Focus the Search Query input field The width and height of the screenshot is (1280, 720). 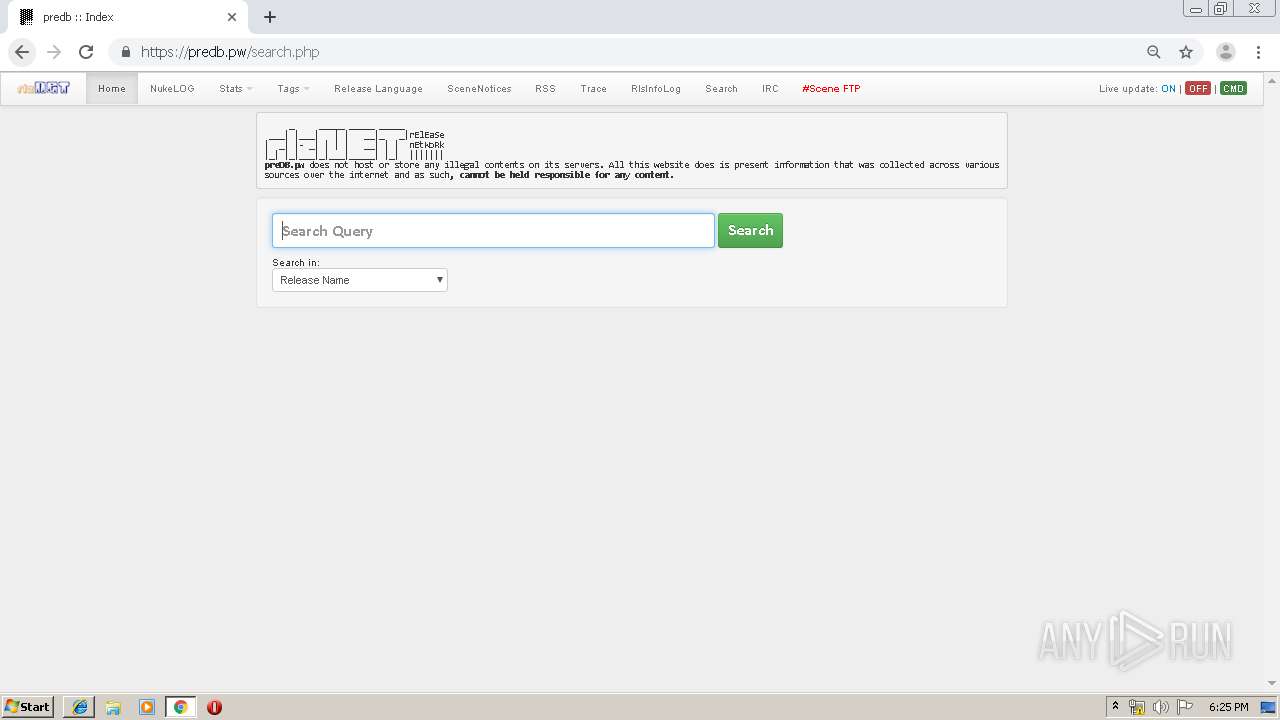[493, 231]
